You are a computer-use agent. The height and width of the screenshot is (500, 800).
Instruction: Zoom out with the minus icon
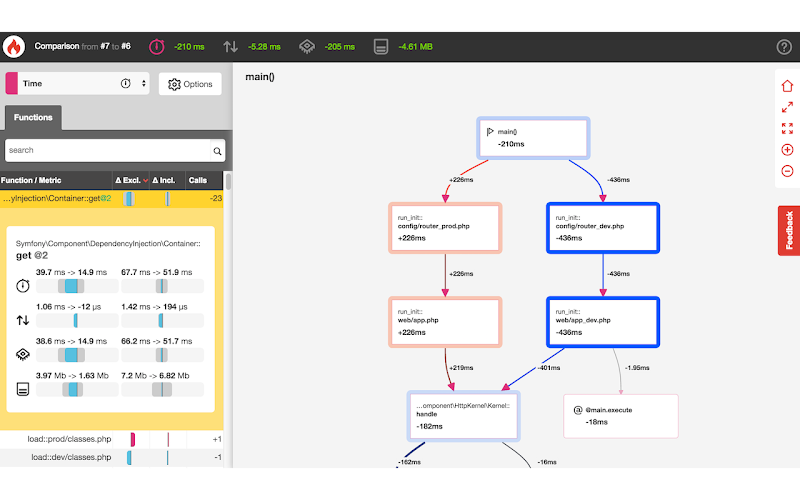pyautogui.click(x=787, y=171)
